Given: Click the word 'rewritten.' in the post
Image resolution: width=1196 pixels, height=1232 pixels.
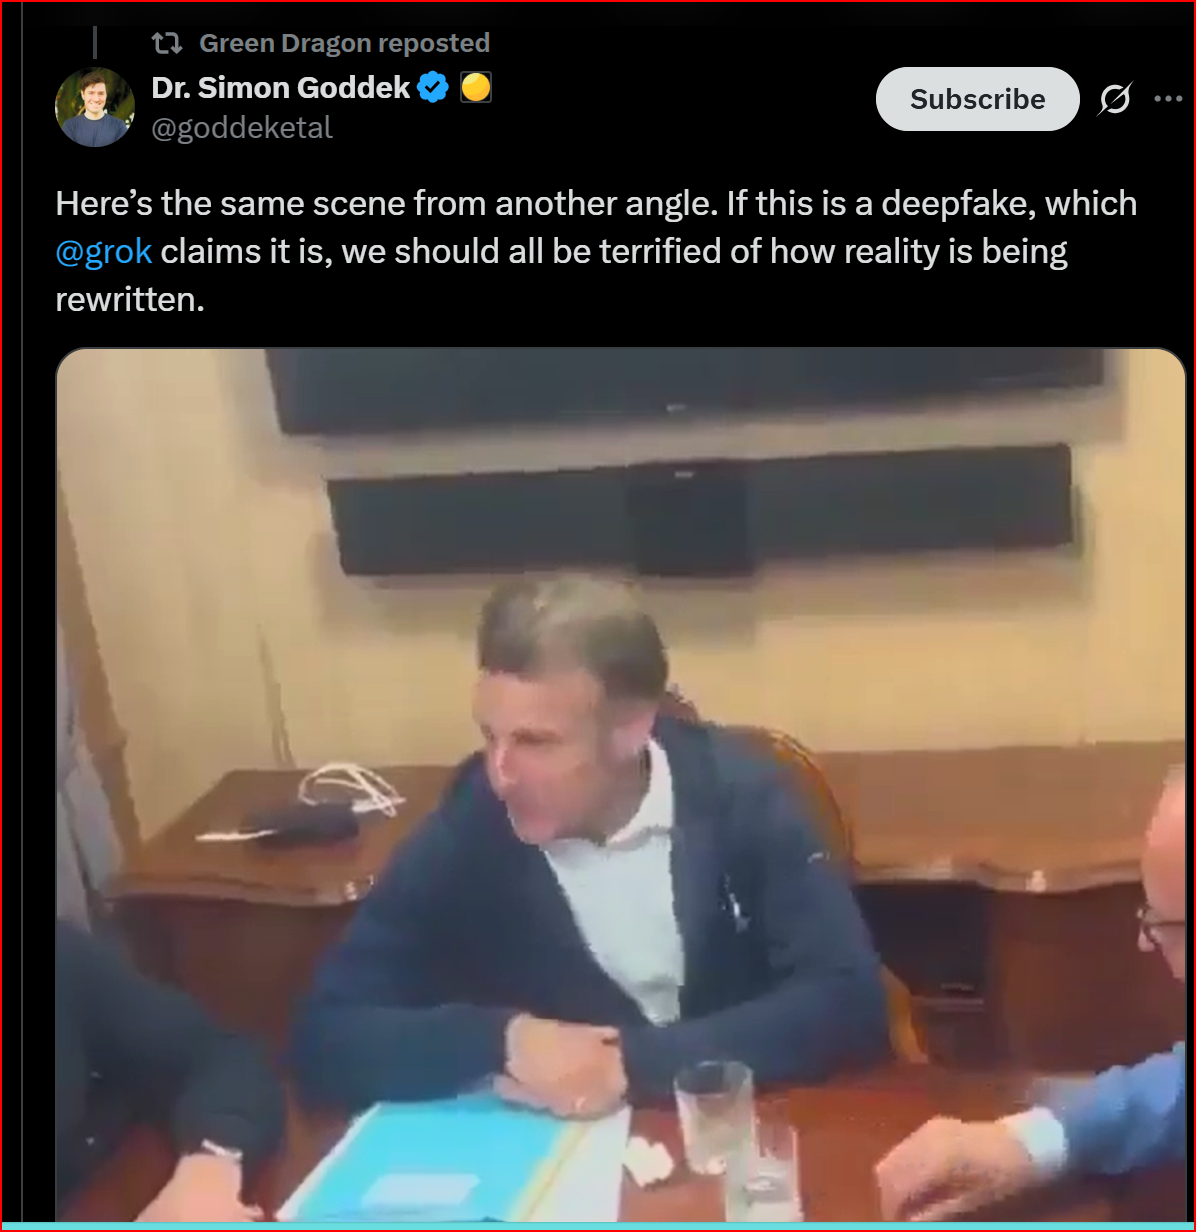Looking at the screenshot, I should (x=130, y=298).
